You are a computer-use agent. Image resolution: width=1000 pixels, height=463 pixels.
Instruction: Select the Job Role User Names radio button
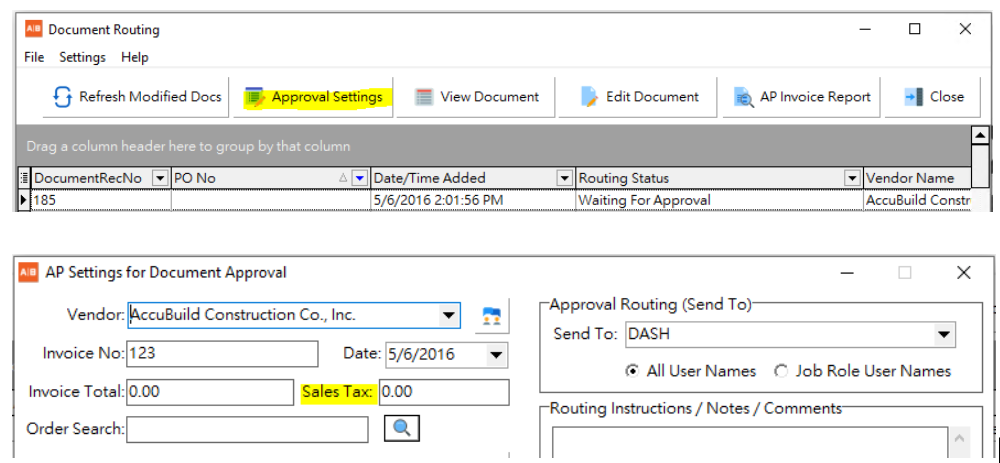781,371
